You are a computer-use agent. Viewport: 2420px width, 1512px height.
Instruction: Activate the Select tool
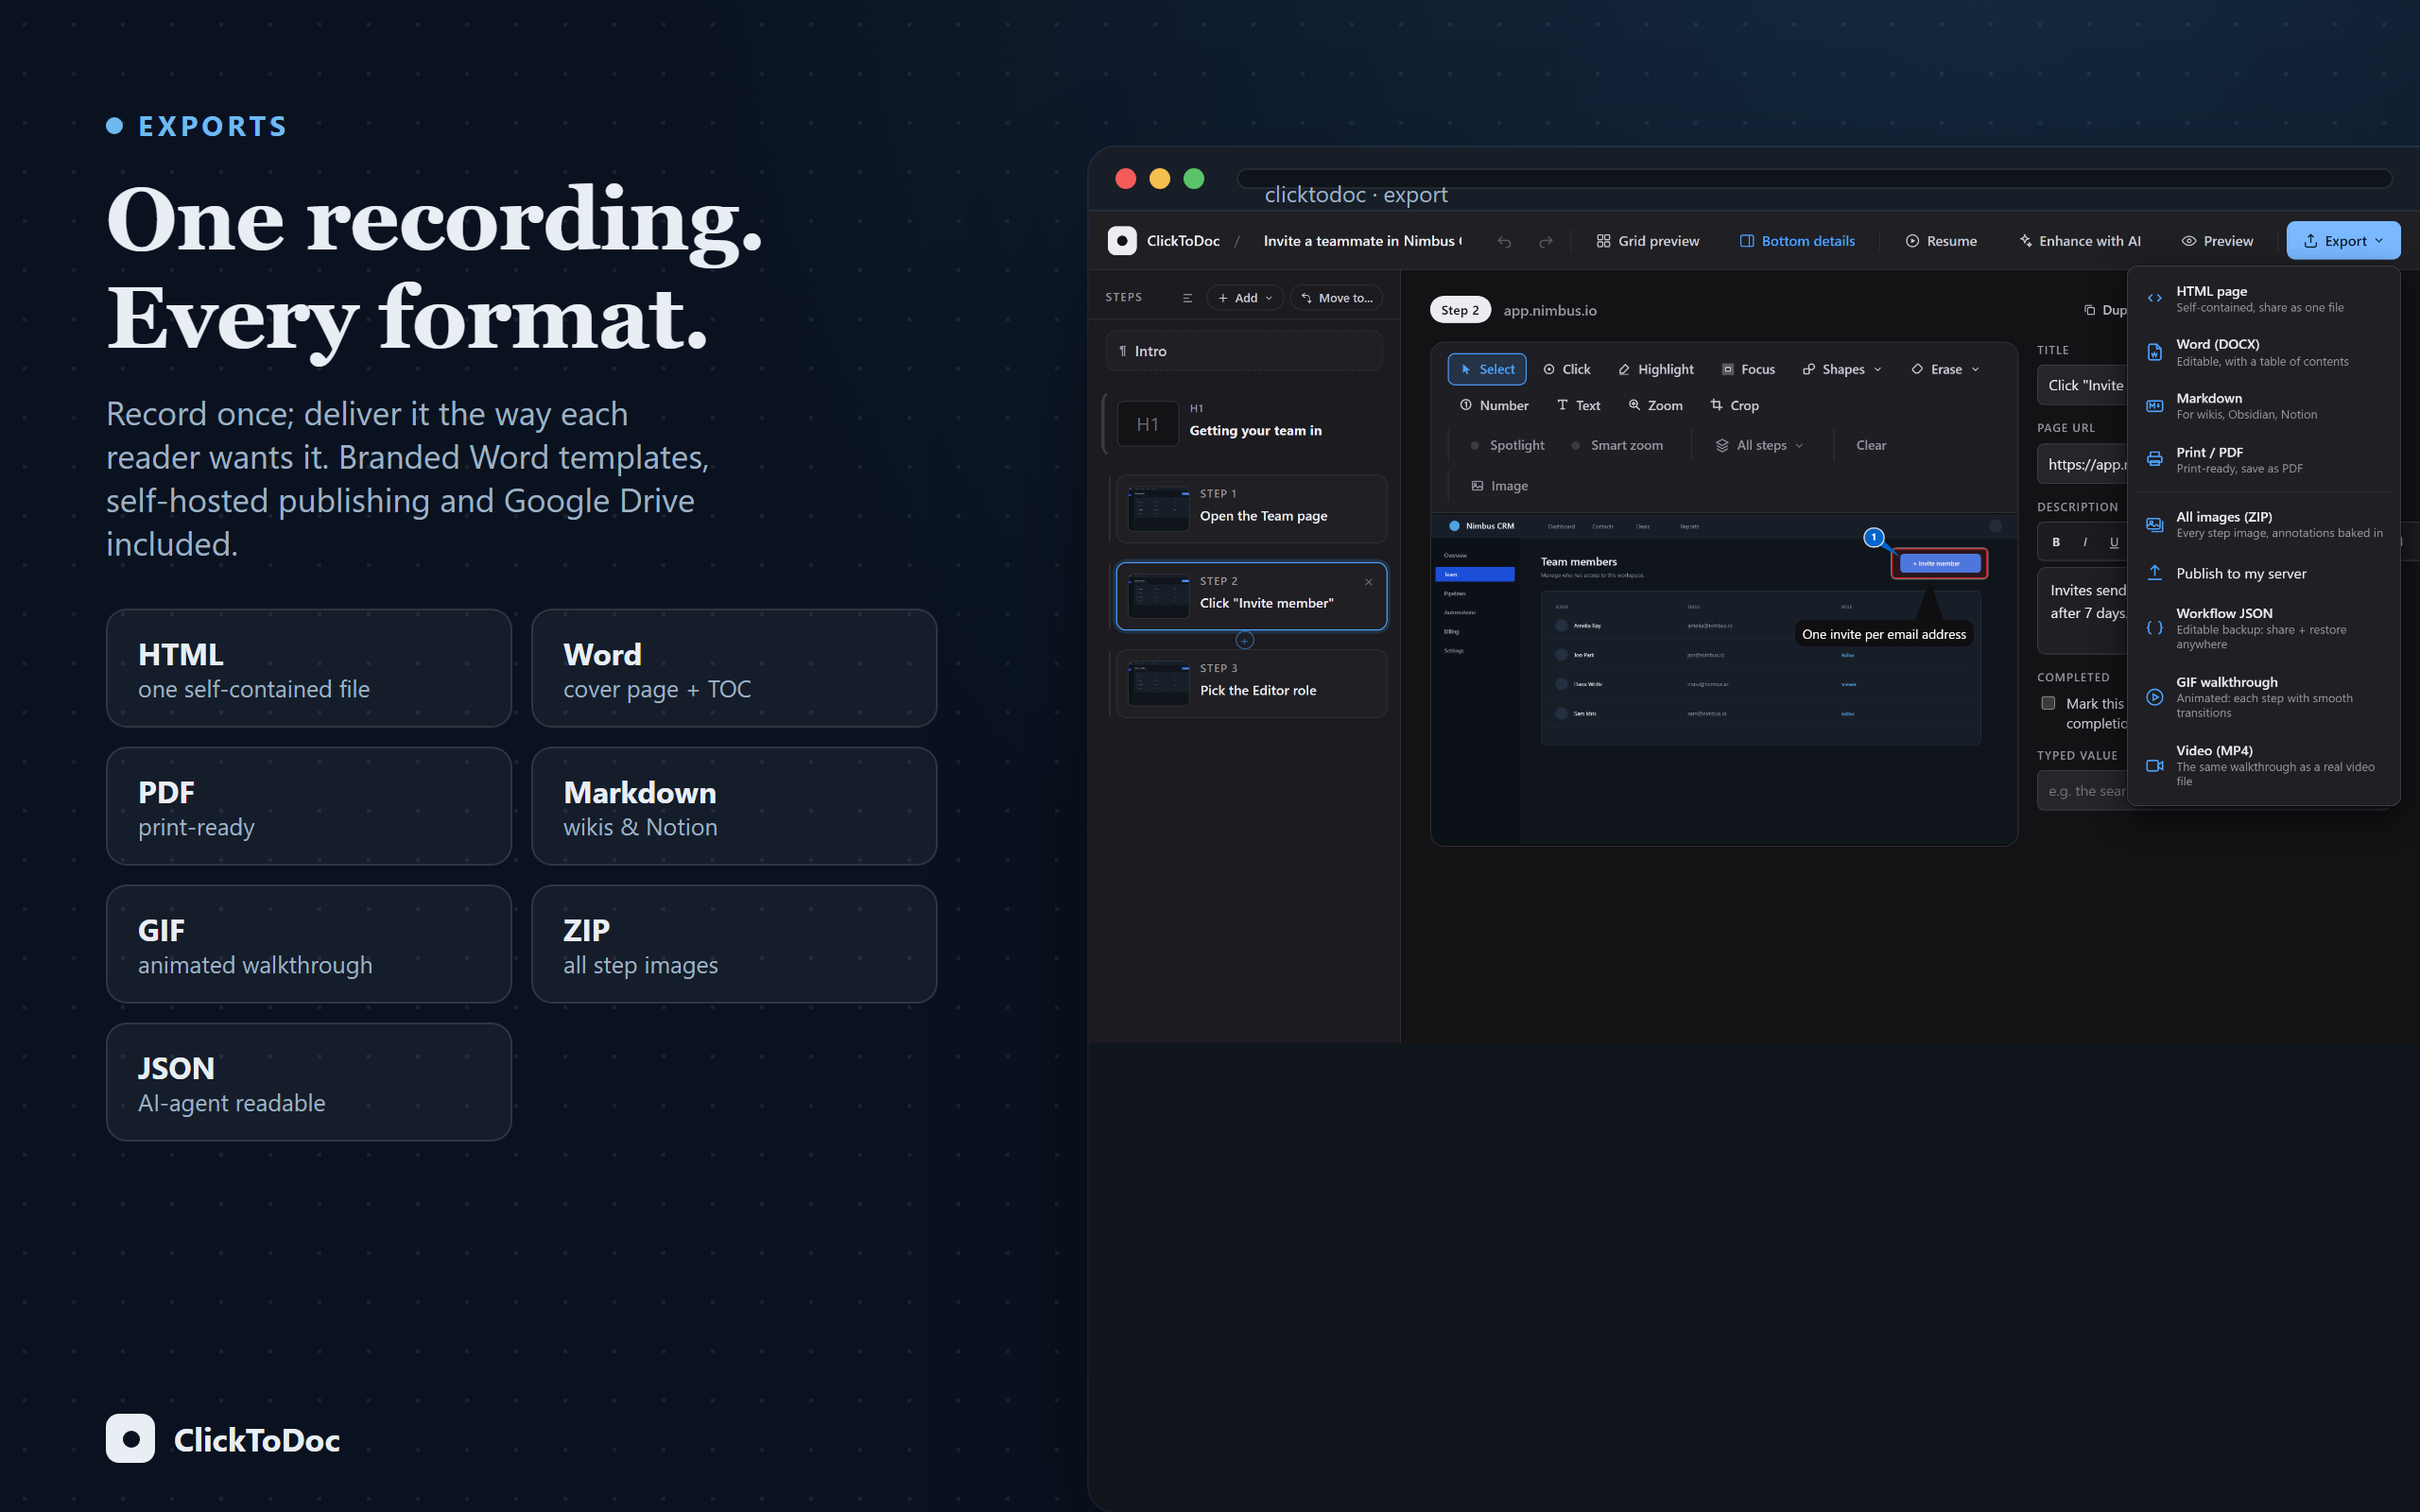(x=1487, y=369)
